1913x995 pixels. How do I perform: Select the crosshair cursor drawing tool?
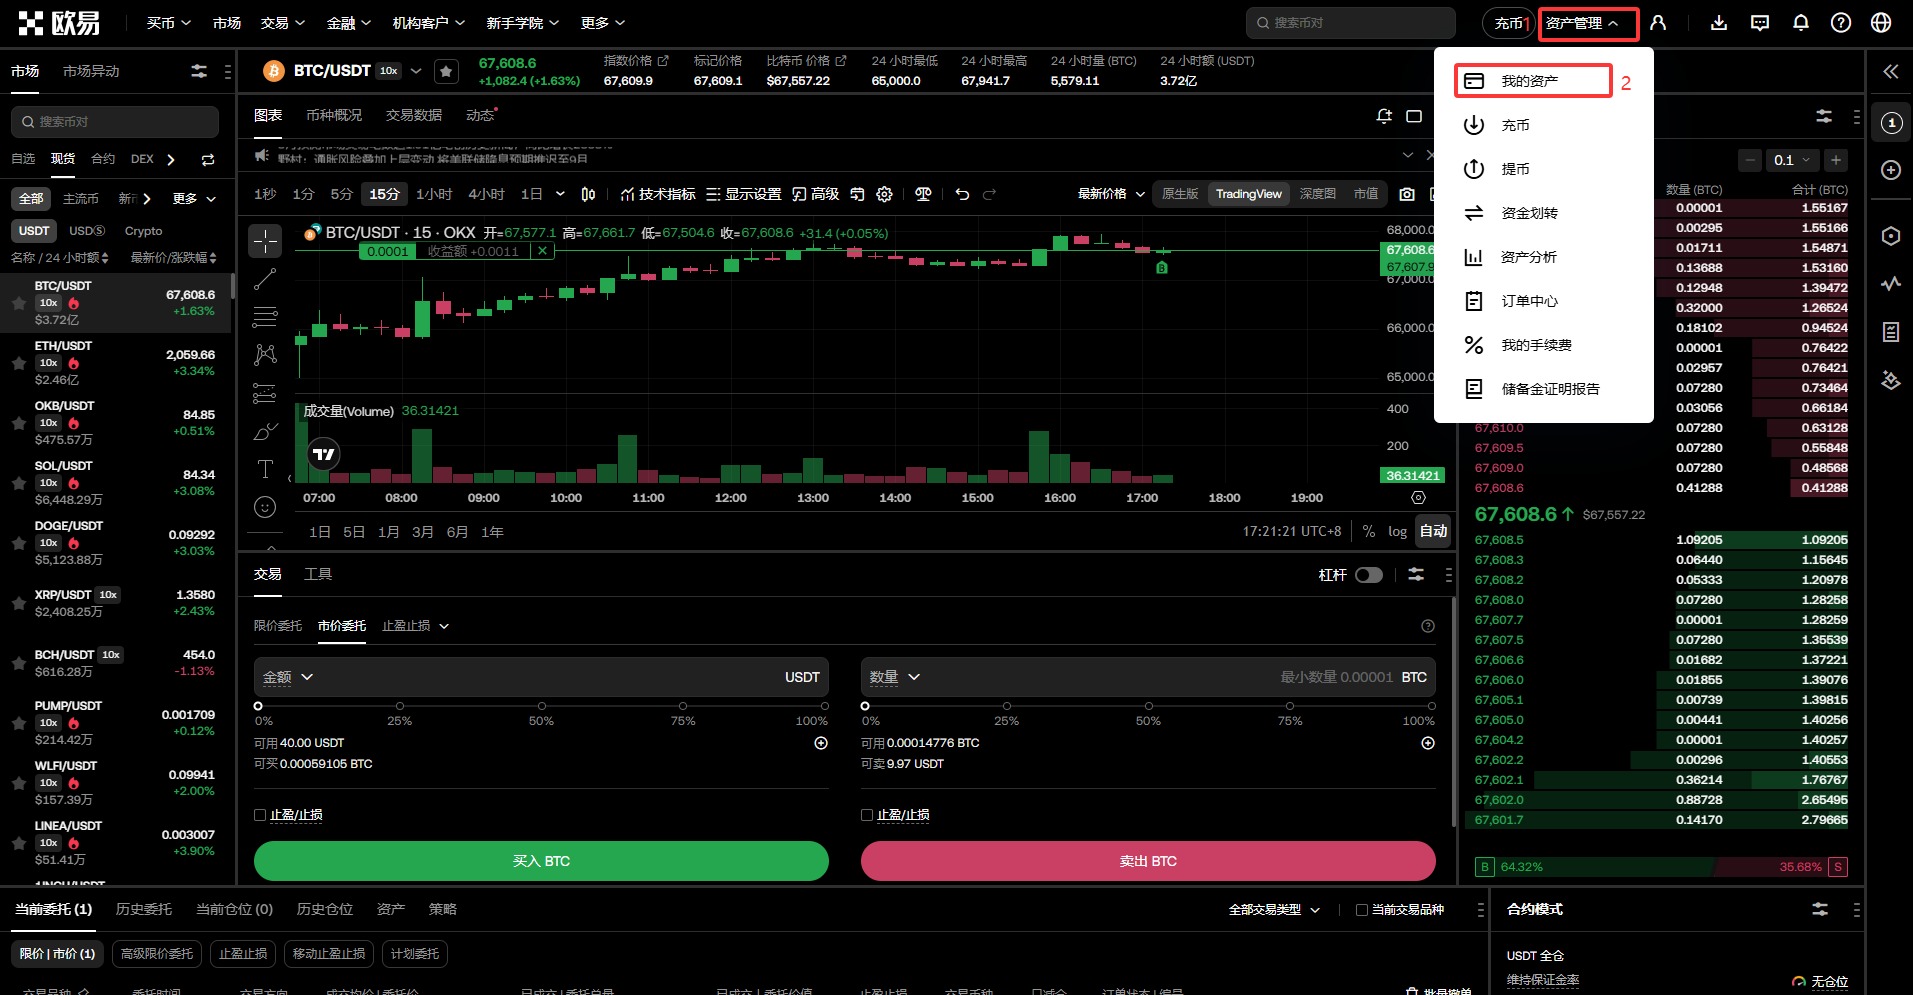click(265, 241)
